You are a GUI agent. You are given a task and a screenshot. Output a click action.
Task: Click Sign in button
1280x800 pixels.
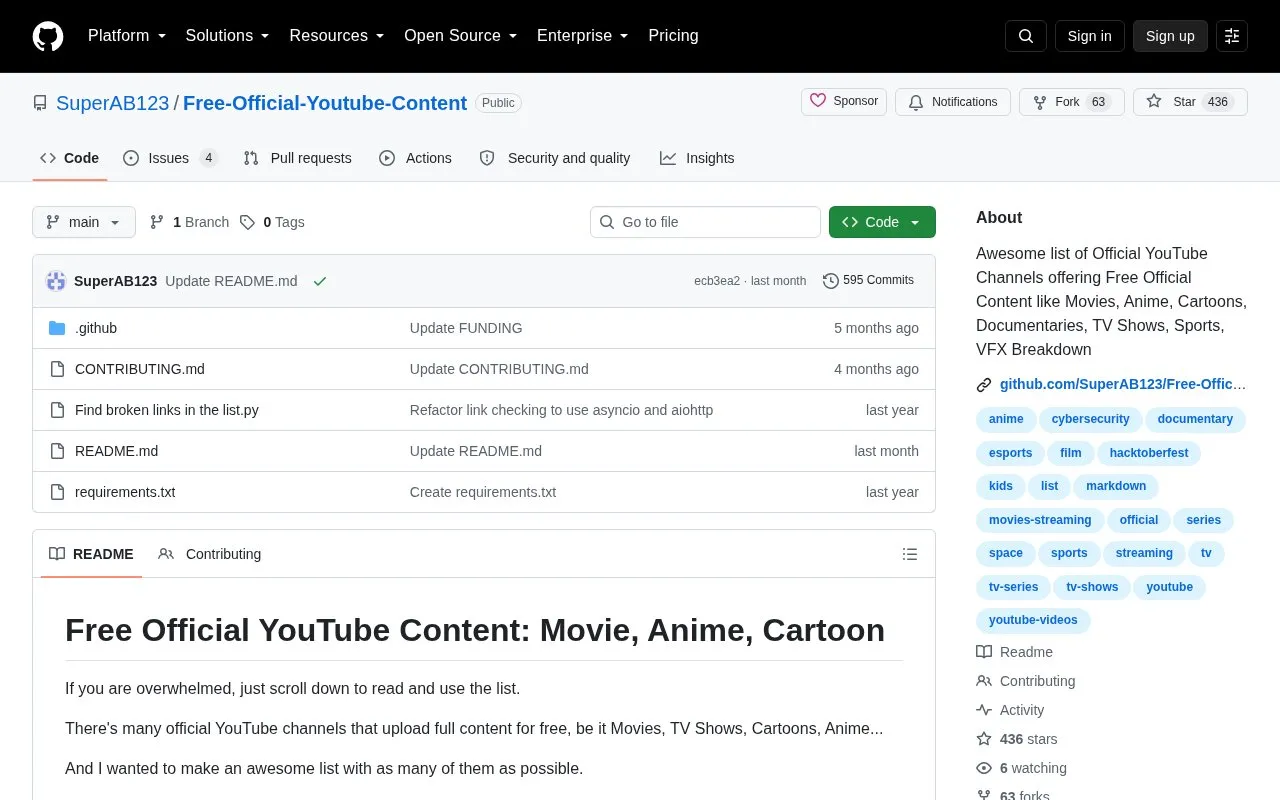tap(1089, 36)
